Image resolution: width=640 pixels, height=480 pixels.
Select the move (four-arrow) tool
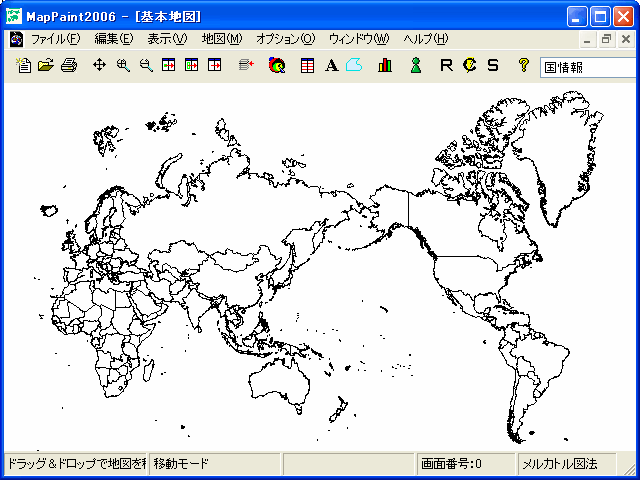(99, 66)
